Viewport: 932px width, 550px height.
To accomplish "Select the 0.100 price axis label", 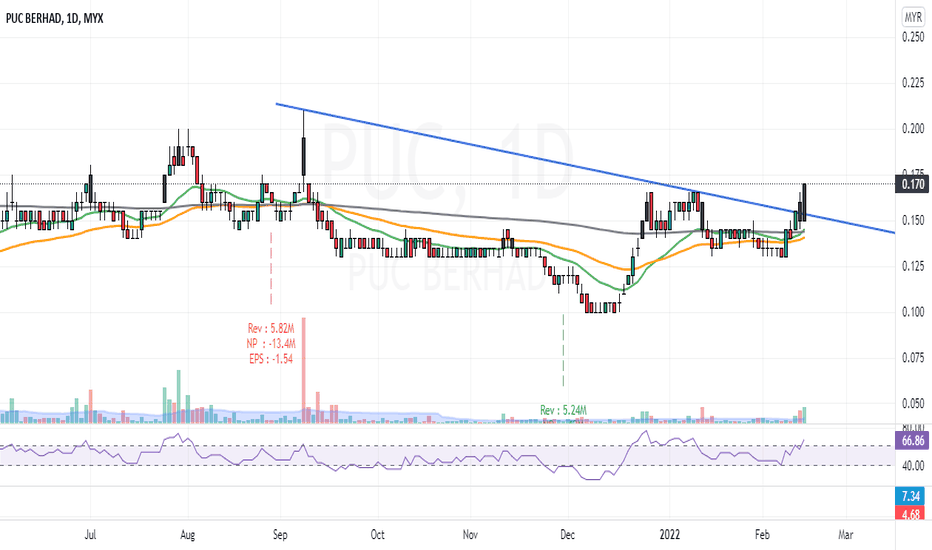I will (913, 312).
